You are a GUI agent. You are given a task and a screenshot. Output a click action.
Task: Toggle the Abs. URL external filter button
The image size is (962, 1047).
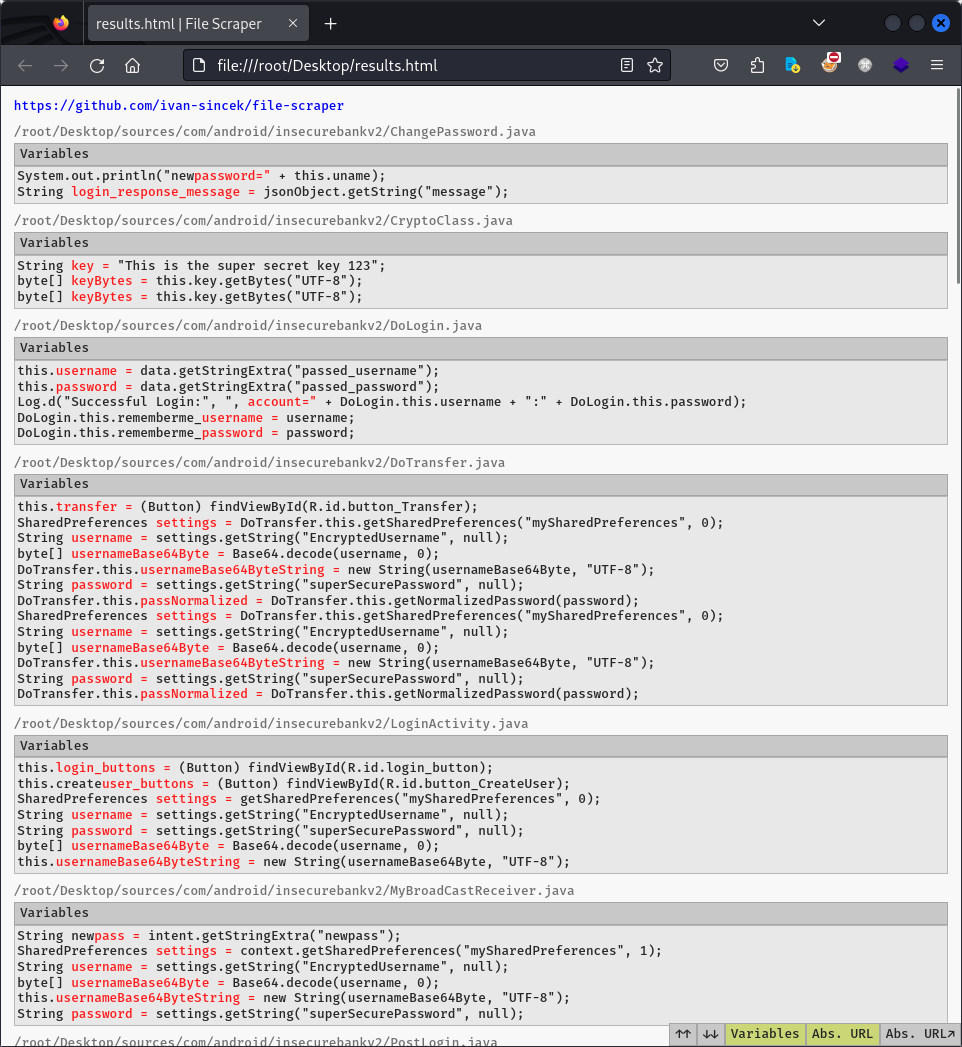click(x=917, y=1034)
